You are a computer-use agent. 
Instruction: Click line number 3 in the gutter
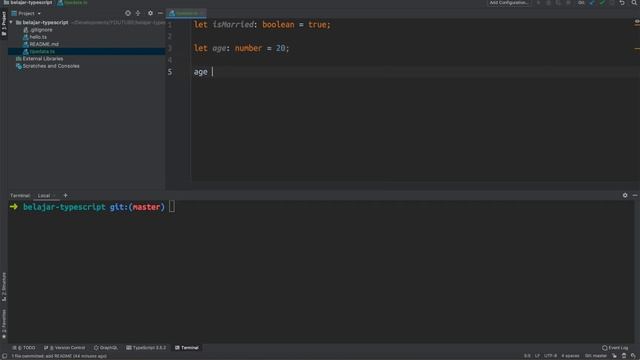[x=170, y=48]
